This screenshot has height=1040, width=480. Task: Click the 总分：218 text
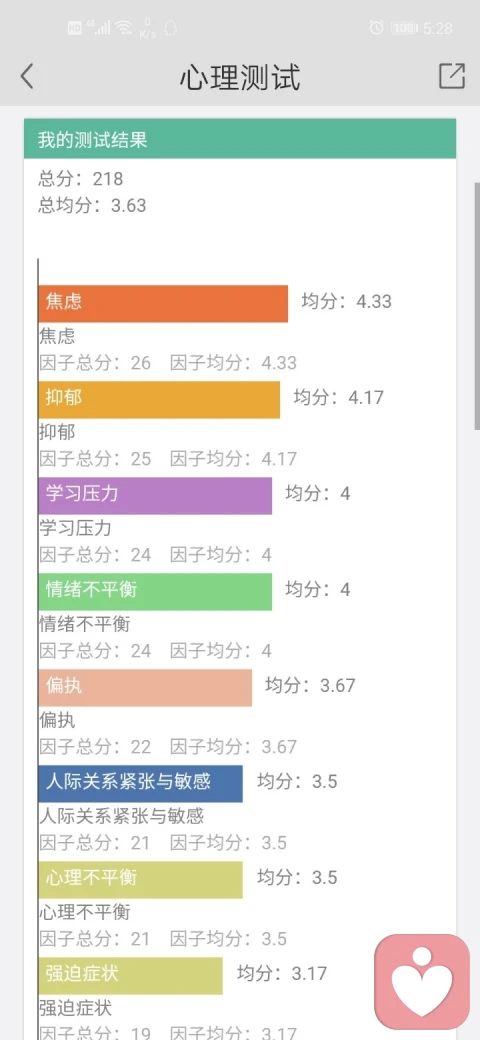(x=80, y=178)
